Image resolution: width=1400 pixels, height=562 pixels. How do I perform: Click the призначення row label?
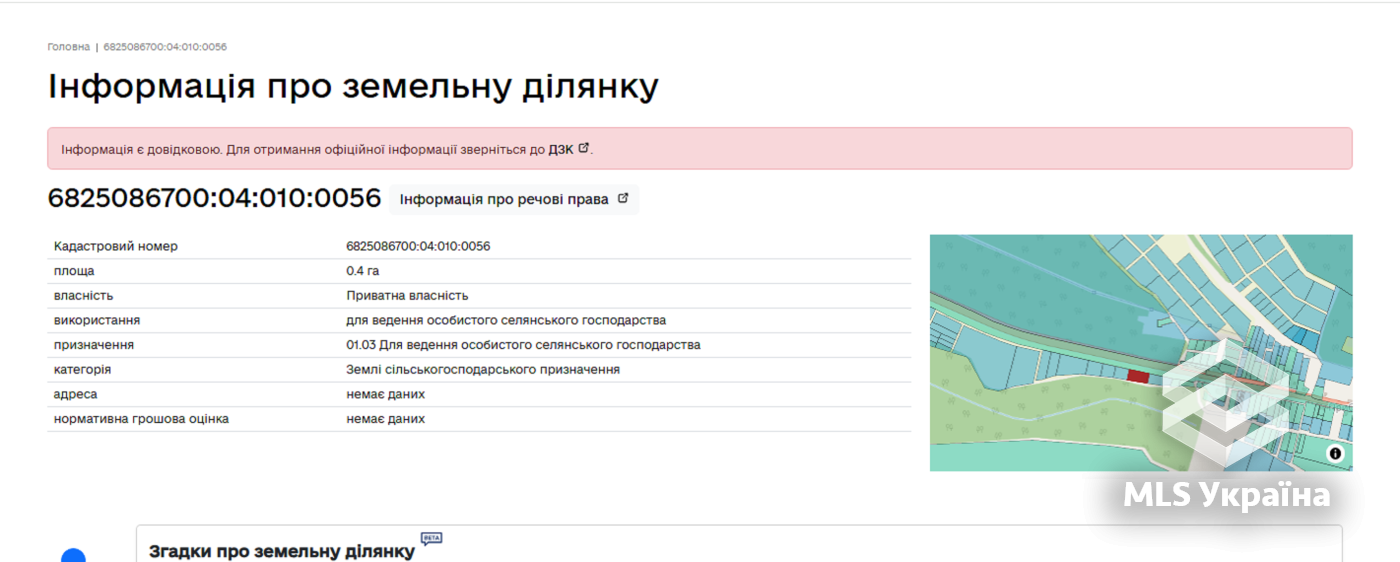[94, 345]
